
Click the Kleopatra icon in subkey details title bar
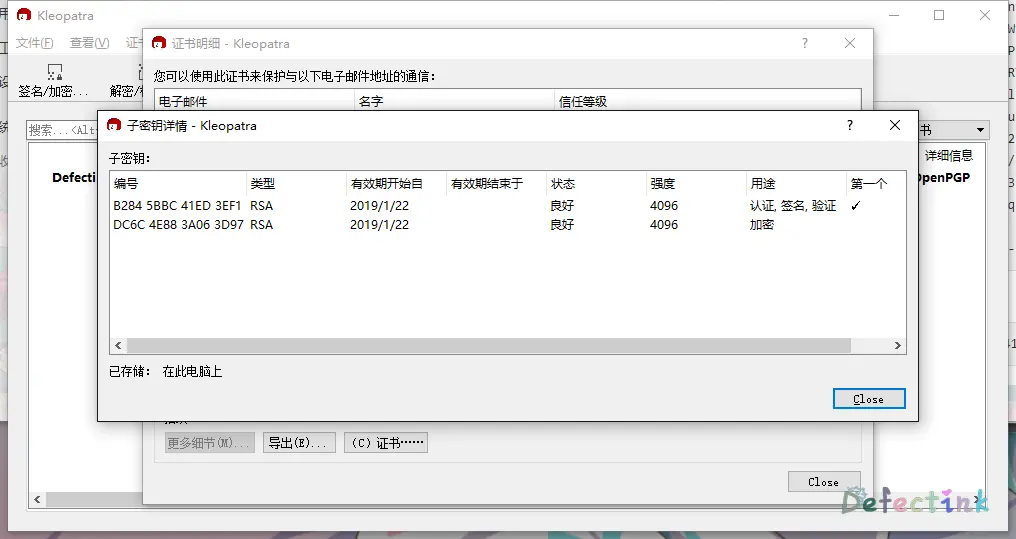[x=114, y=125]
